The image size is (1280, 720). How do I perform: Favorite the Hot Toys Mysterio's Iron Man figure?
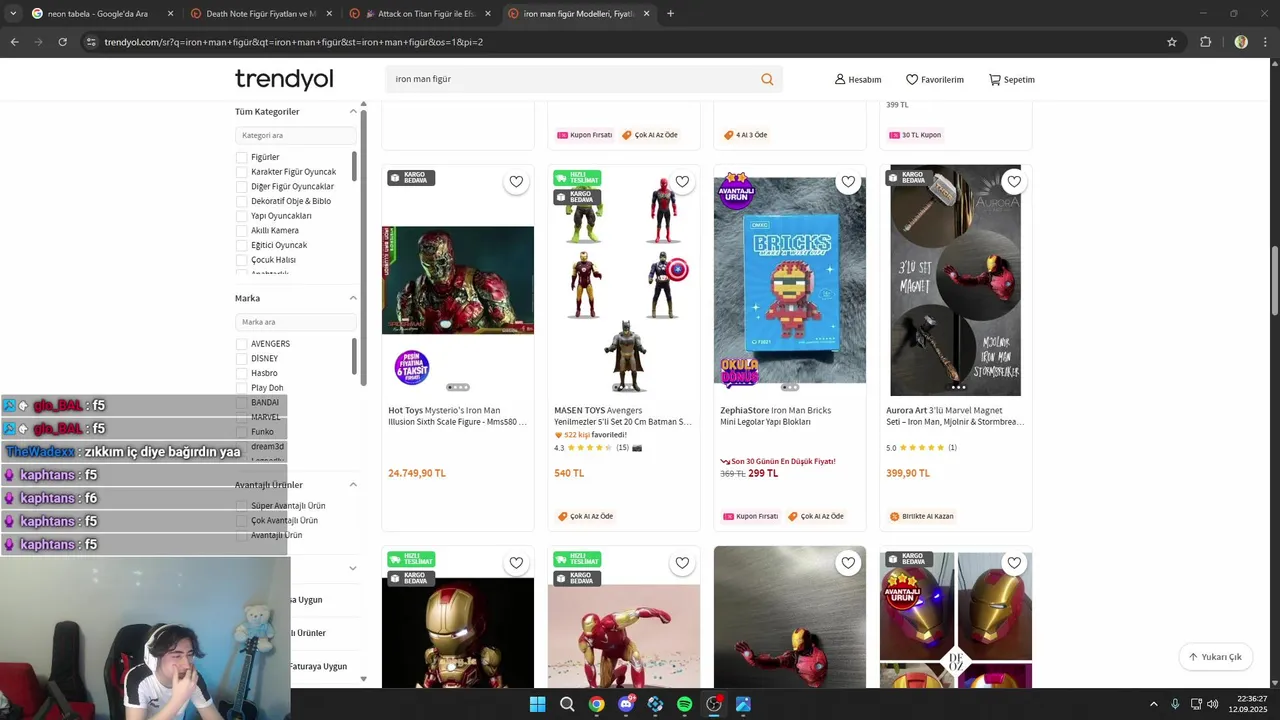point(516,182)
